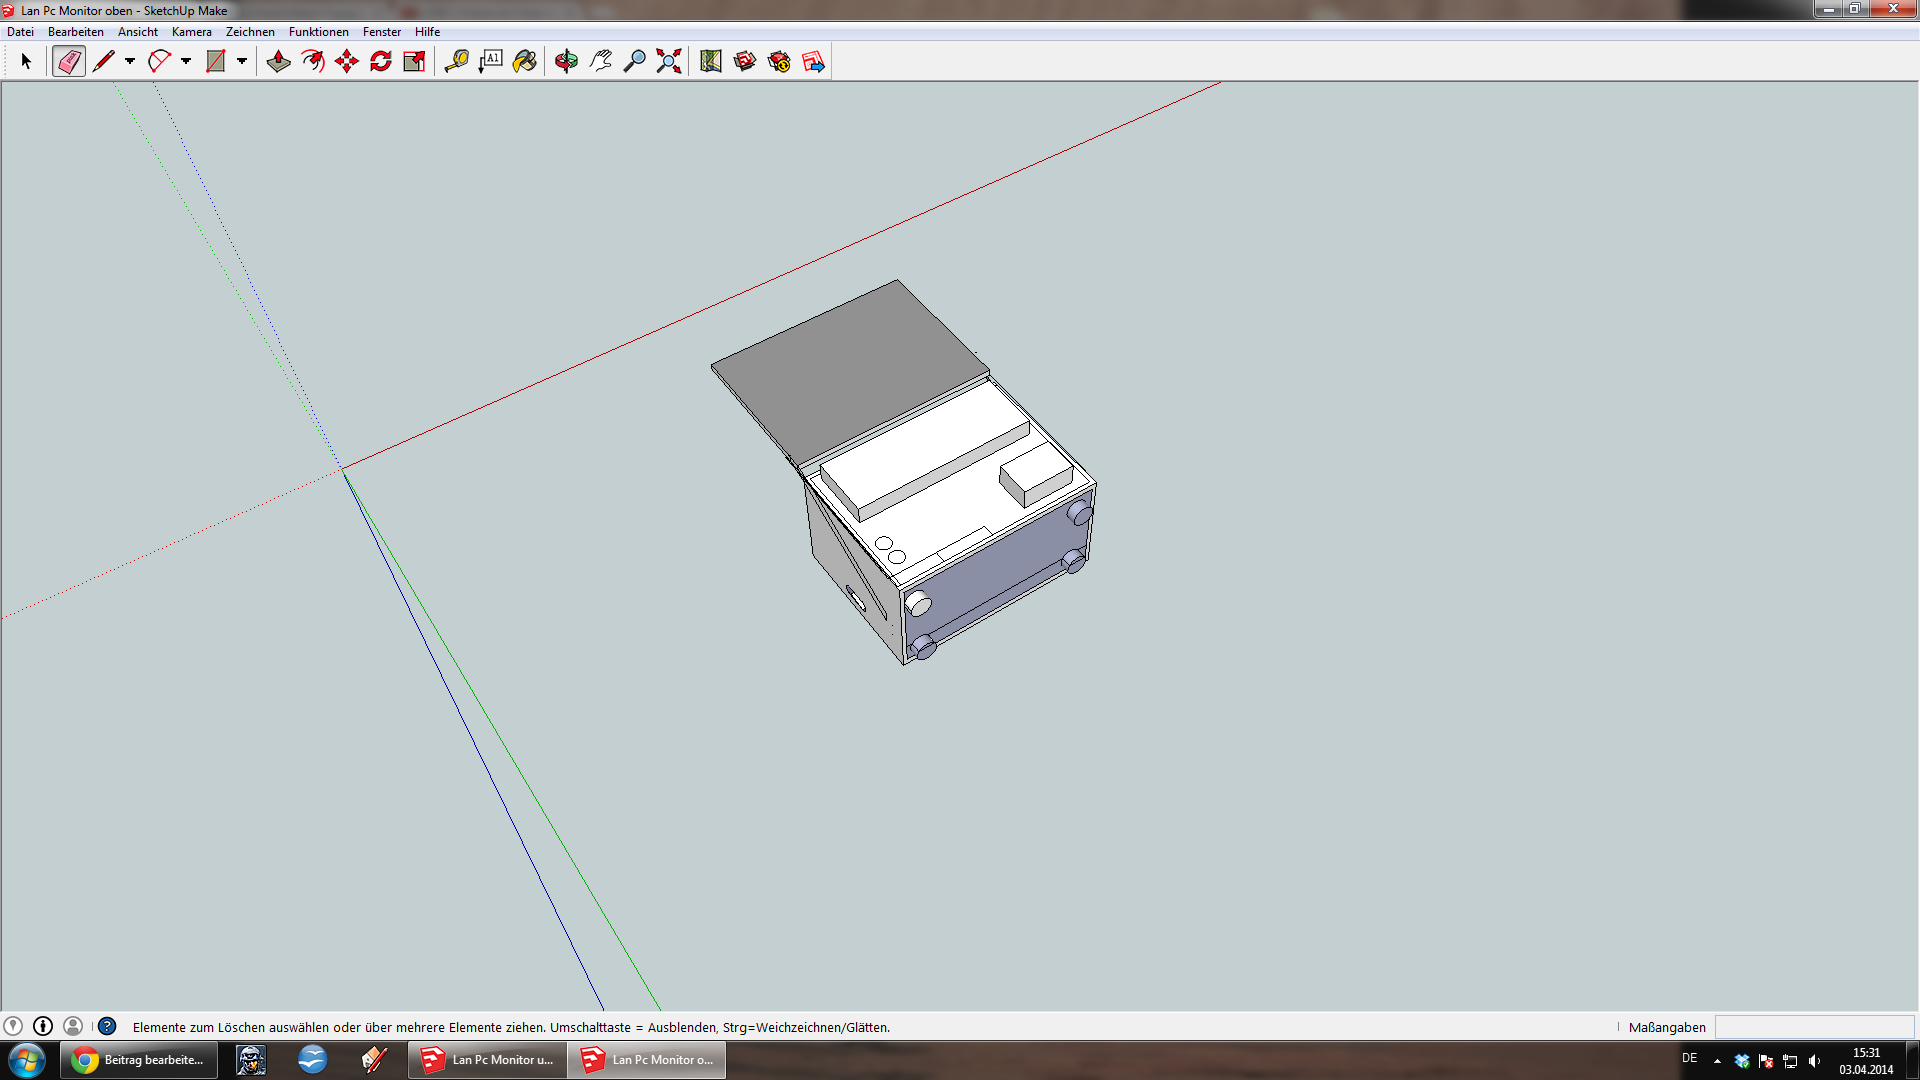This screenshot has width=1920, height=1080.
Task: Click the Zoom Extents icon
Action: pyautogui.click(x=669, y=62)
